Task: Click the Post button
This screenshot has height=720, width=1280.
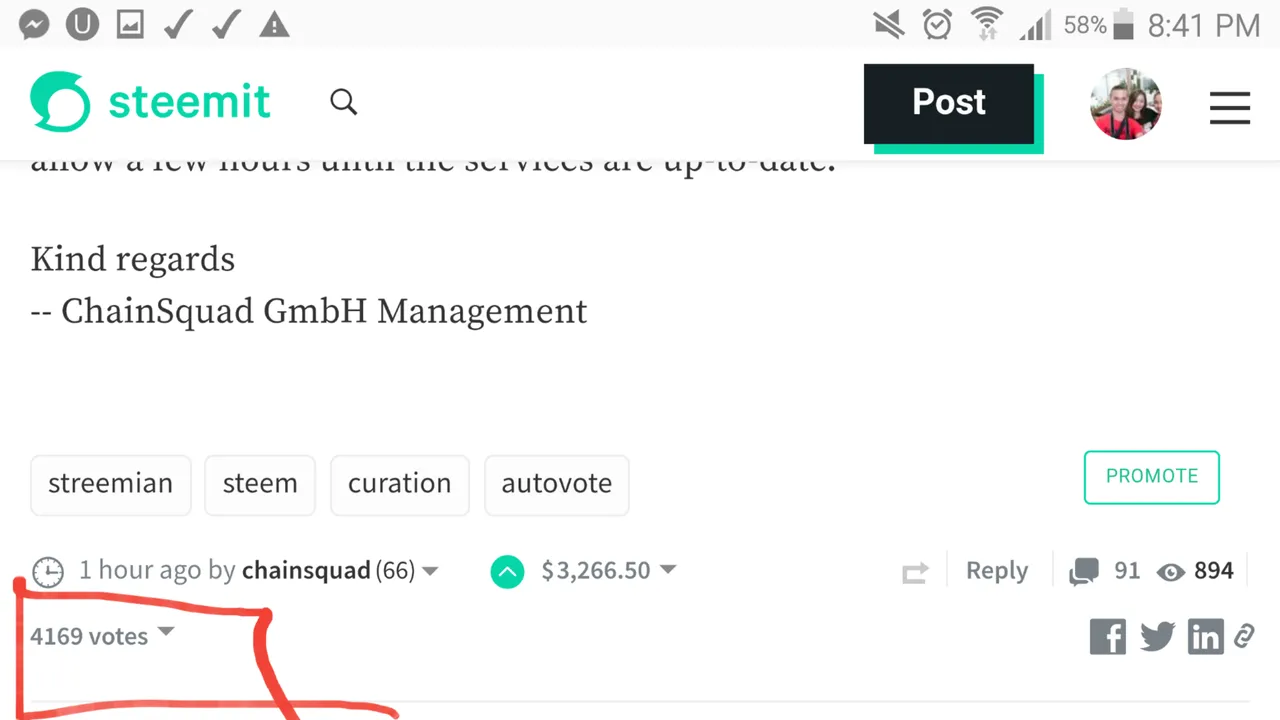Action: (949, 103)
